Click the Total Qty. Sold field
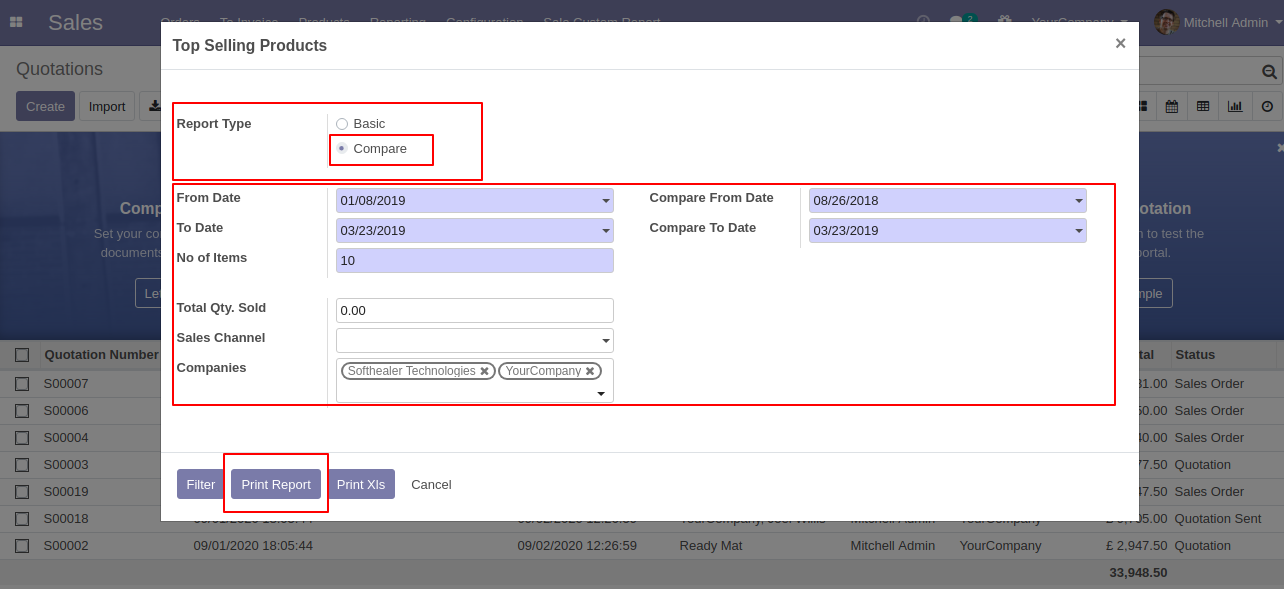Viewport: 1284px width, 589px height. tap(475, 311)
